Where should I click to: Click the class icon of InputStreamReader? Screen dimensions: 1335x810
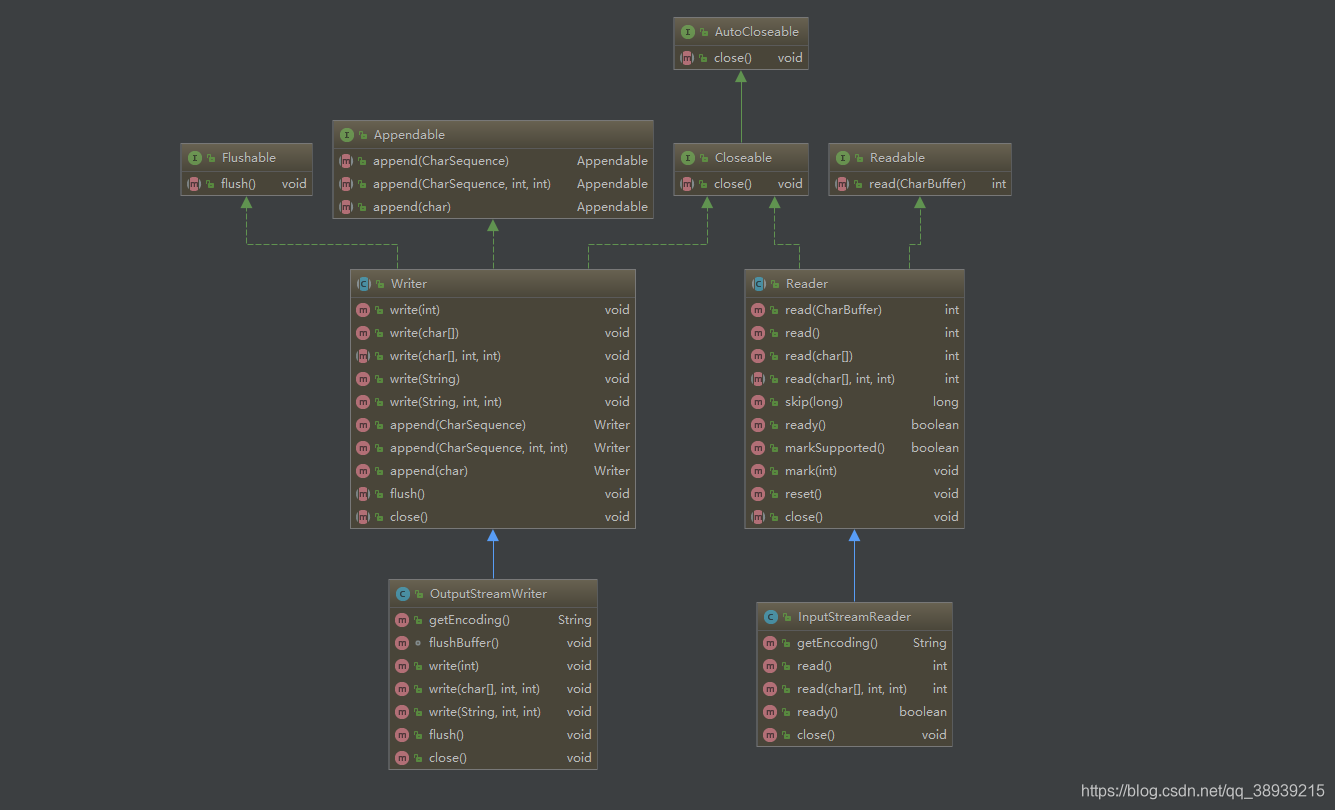[770, 617]
